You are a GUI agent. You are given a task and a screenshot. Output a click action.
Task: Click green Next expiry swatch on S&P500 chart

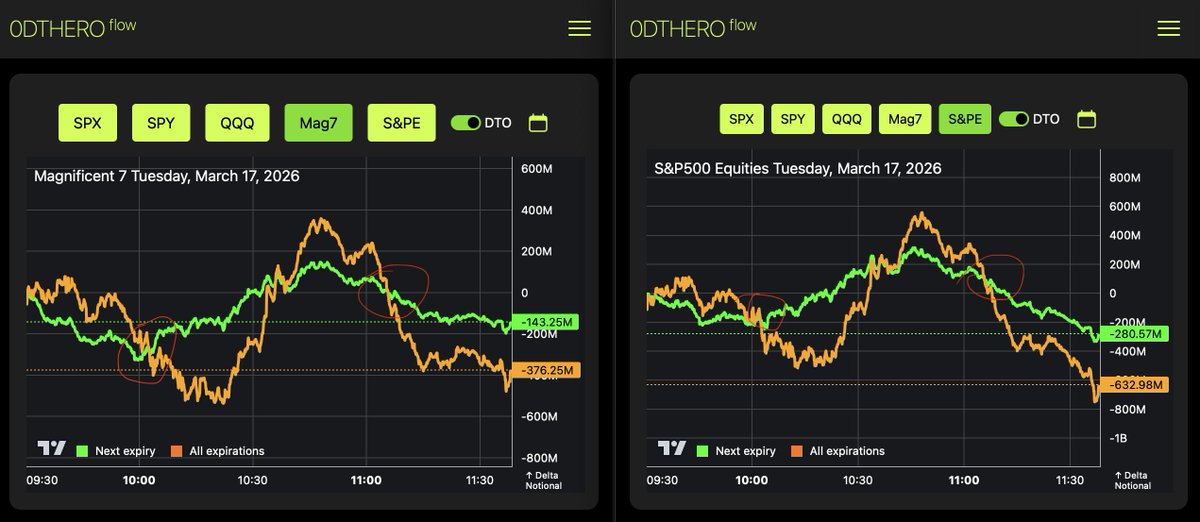pos(704,451)
